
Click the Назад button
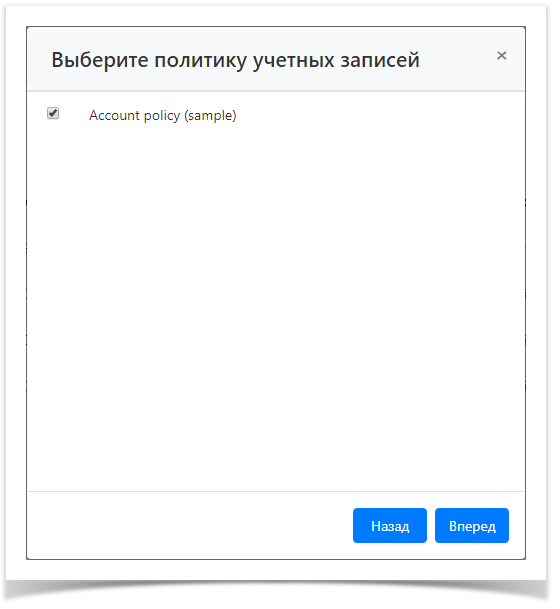(390, 525)
